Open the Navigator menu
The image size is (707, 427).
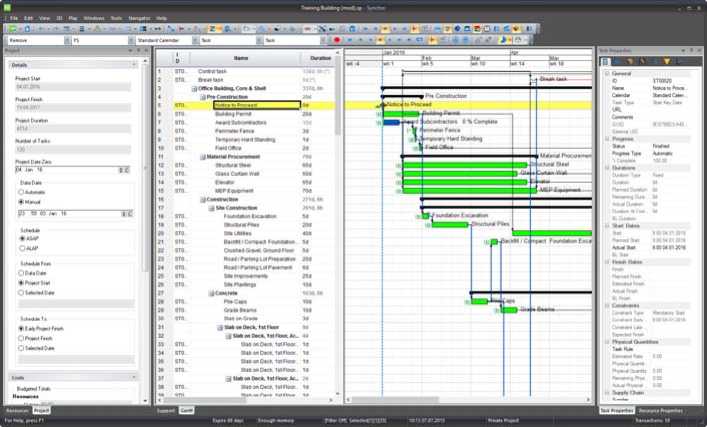(x=141, y=18)
